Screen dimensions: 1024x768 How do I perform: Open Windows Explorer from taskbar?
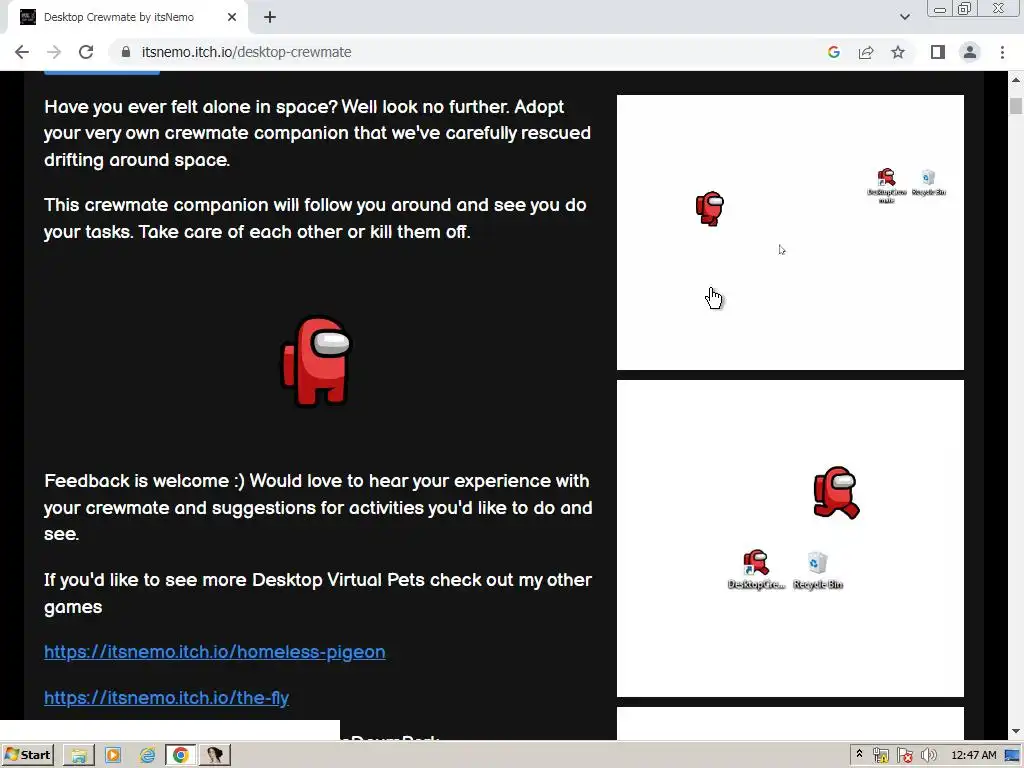coord(79,755)
